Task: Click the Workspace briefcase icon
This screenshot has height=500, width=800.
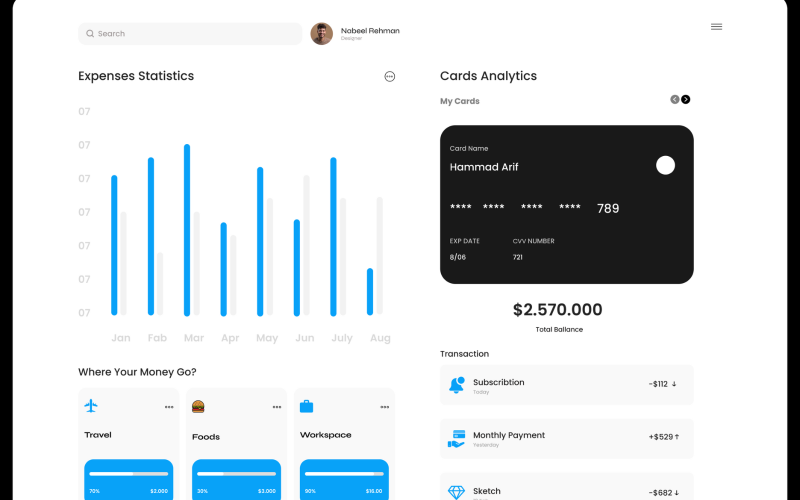Action: pos(306,406)
